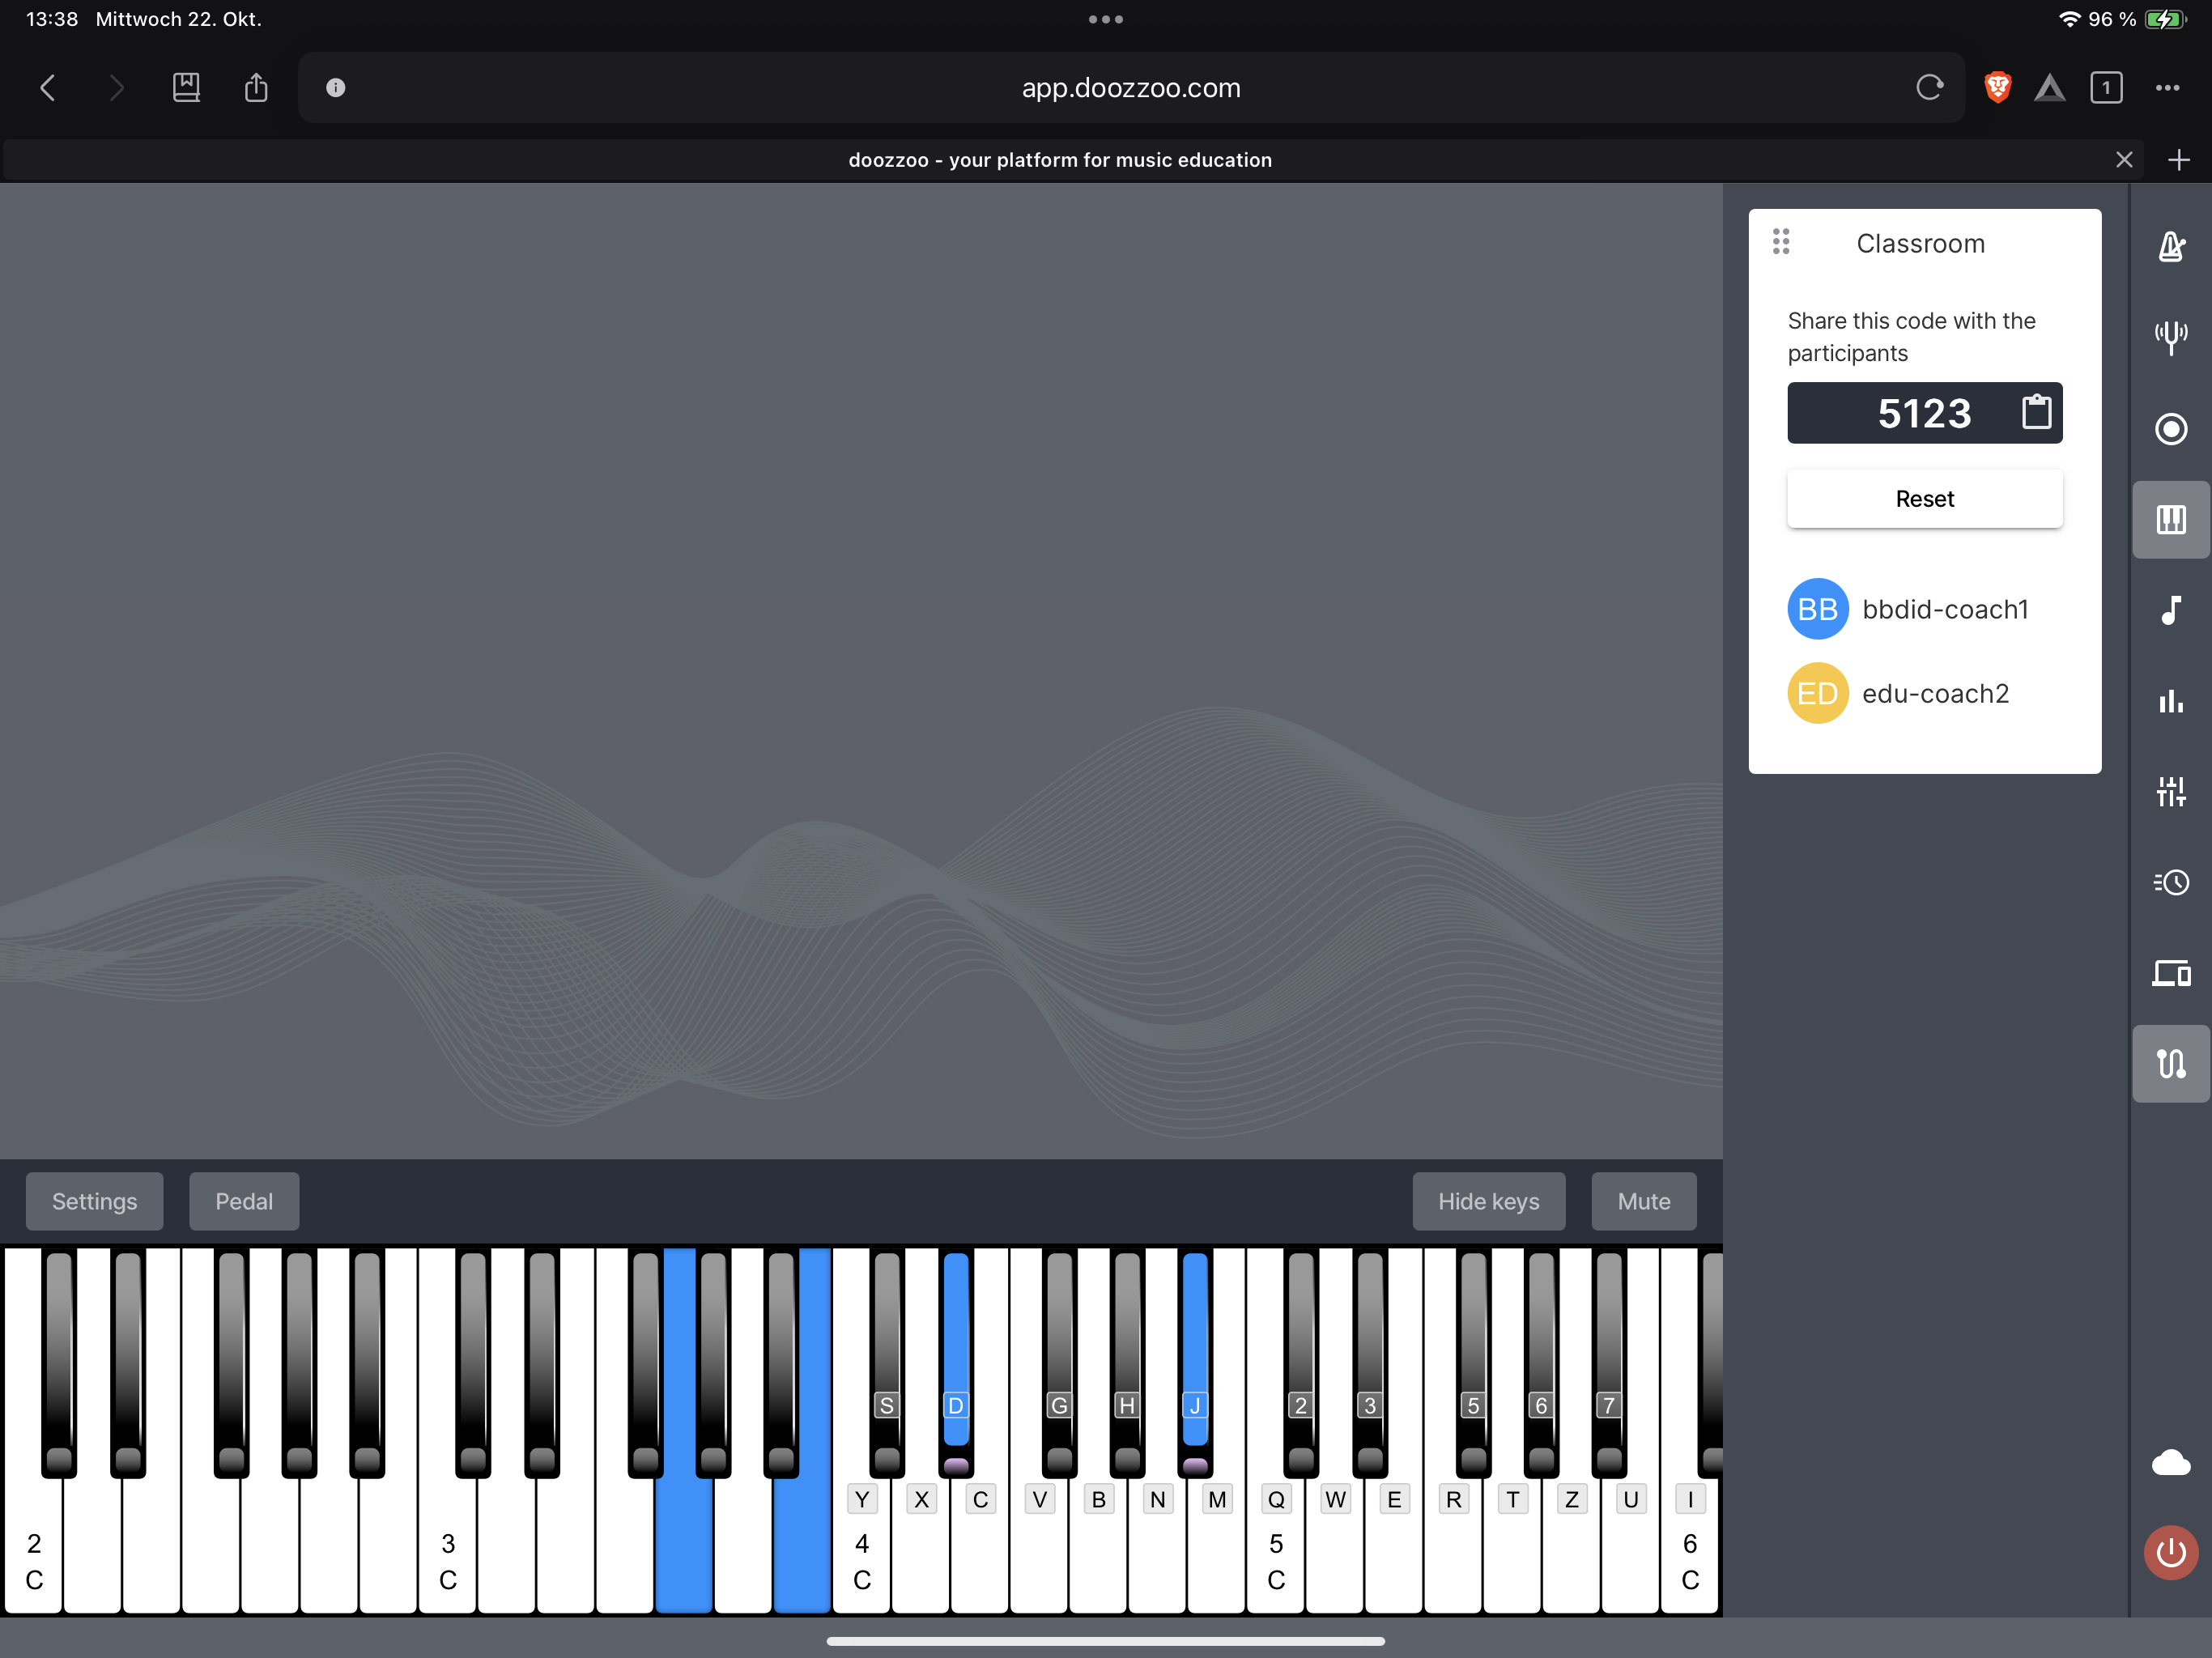Screen dimensions: 2212x1658
Task: Toggle the Pedal button
Action: click(244, 1201)
